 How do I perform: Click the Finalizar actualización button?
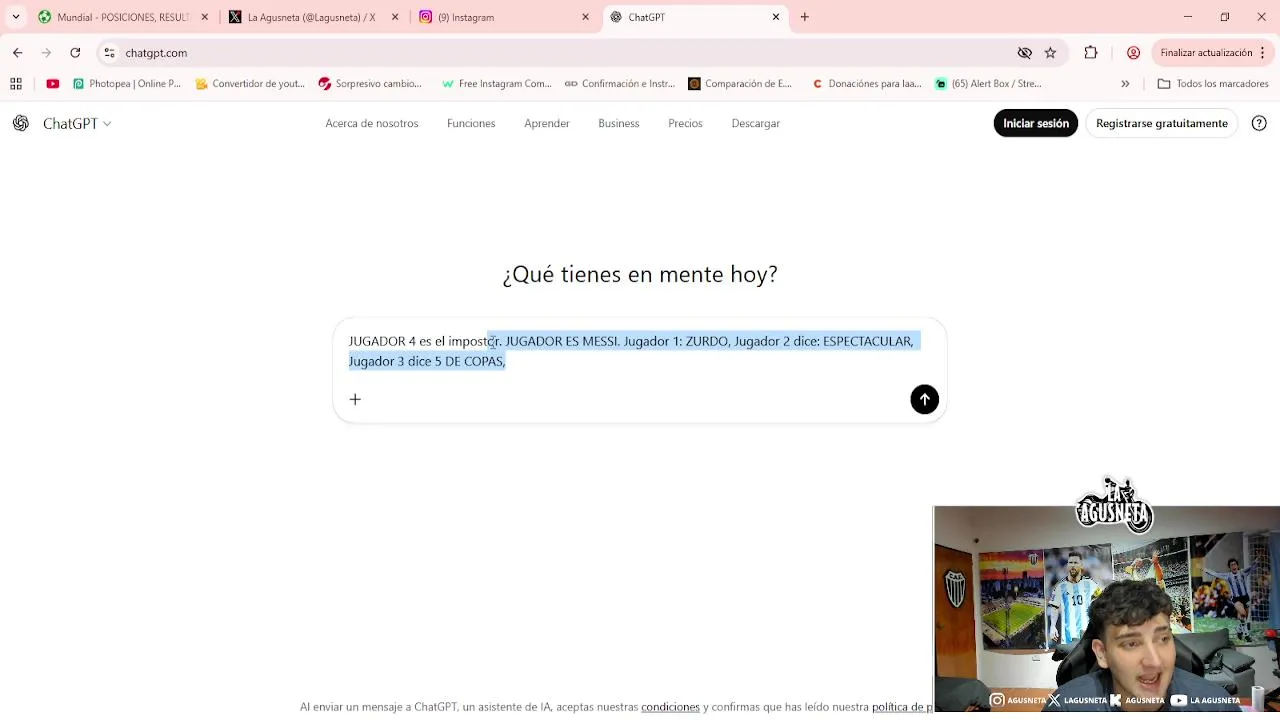tap(1206, 53)
